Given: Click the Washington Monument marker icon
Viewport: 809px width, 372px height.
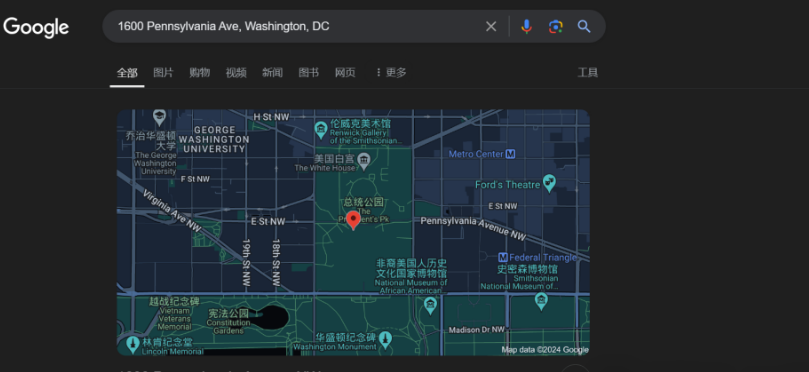Looking at the screenshot, I should point(385,340).
